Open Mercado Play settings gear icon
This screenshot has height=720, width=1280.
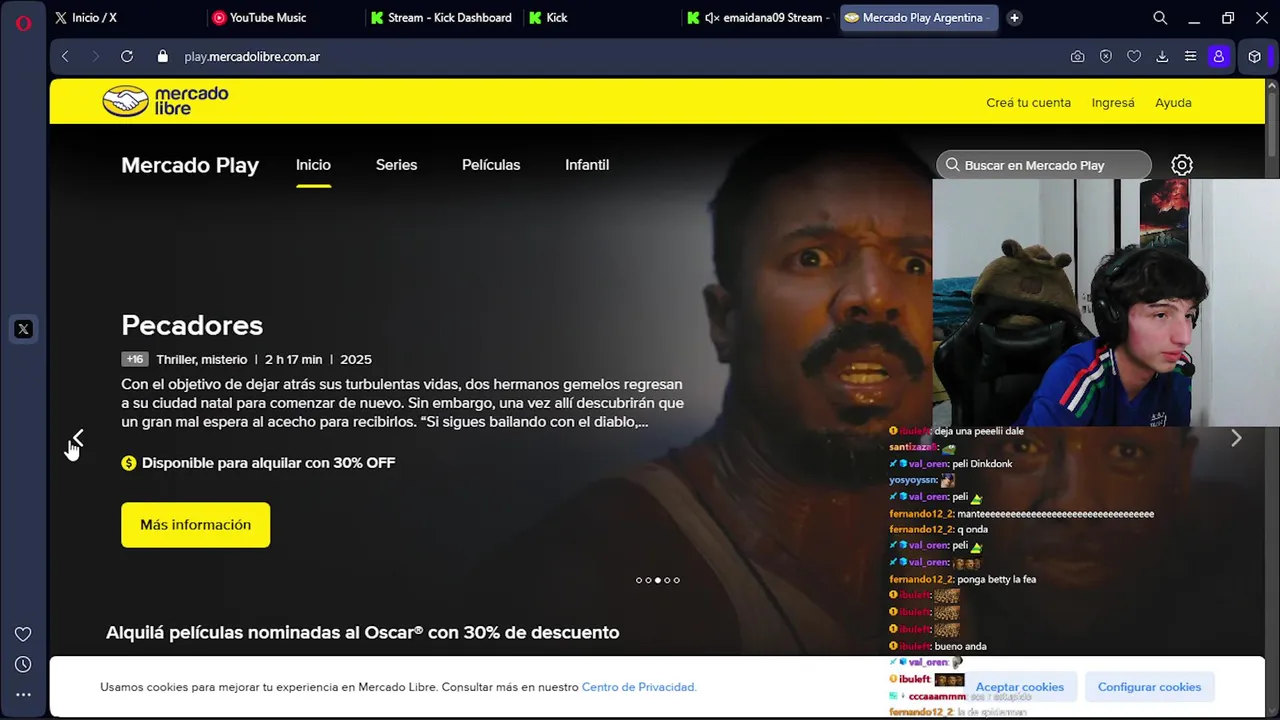(1182, 165)
